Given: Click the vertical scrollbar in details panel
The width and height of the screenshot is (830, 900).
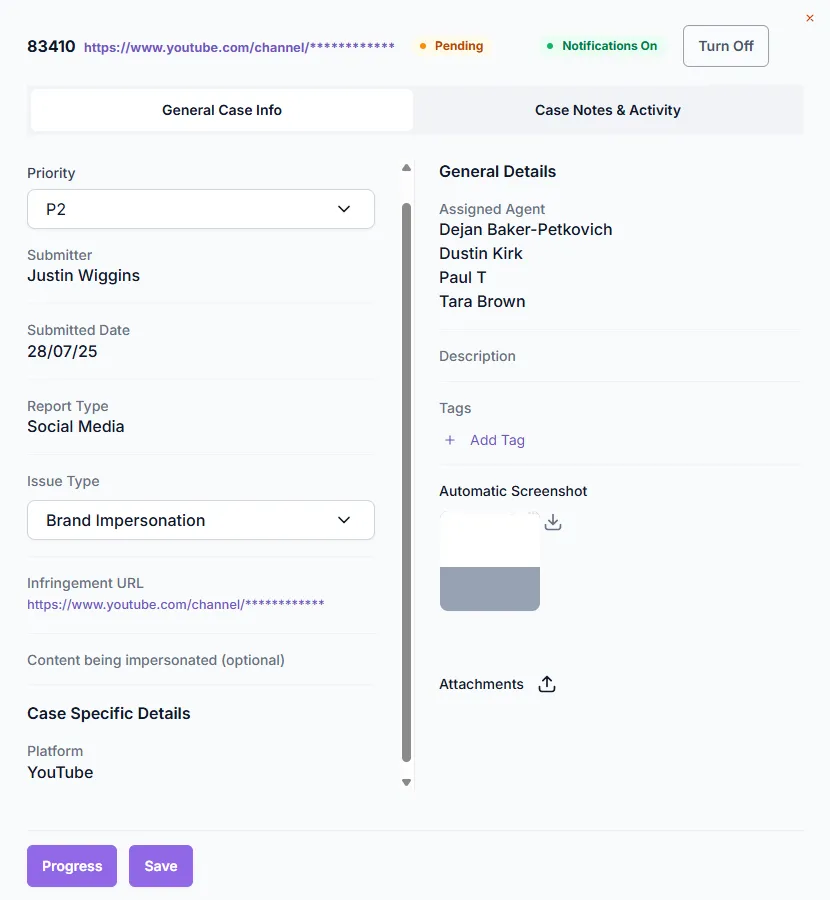Looking at the screenshot, I should pos(406,482).
